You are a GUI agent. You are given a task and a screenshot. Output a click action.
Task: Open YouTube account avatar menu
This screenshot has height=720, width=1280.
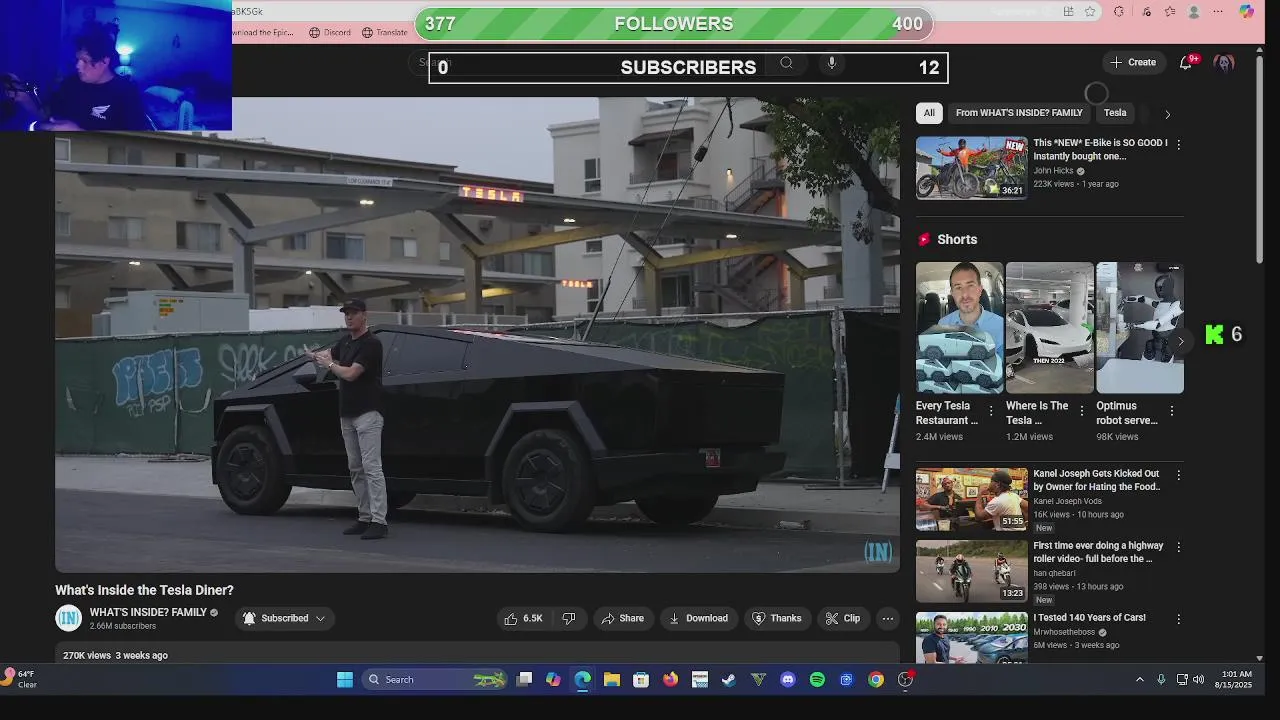1224,62
